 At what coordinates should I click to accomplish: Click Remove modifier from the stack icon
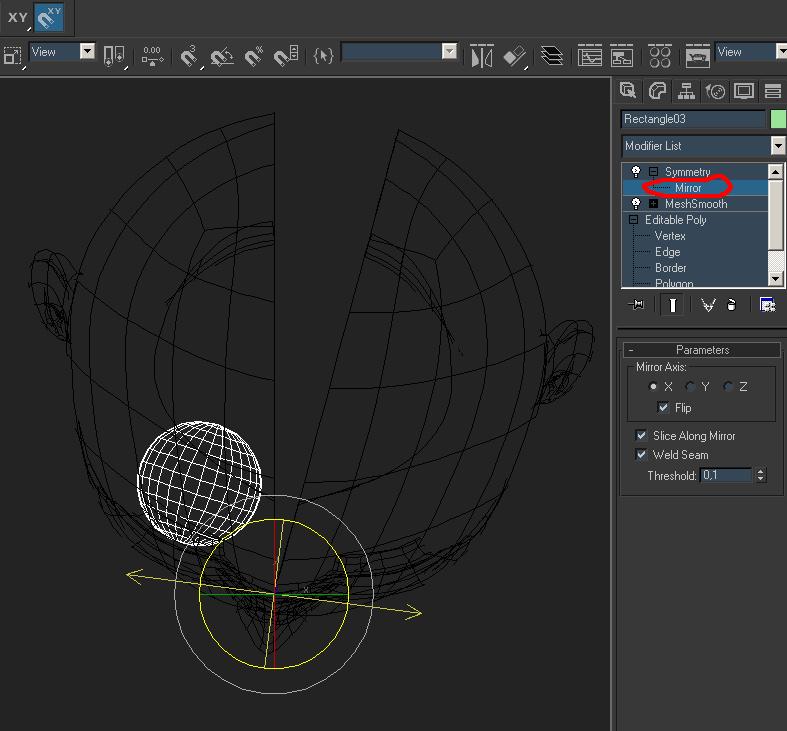click(x=732, y=305)
